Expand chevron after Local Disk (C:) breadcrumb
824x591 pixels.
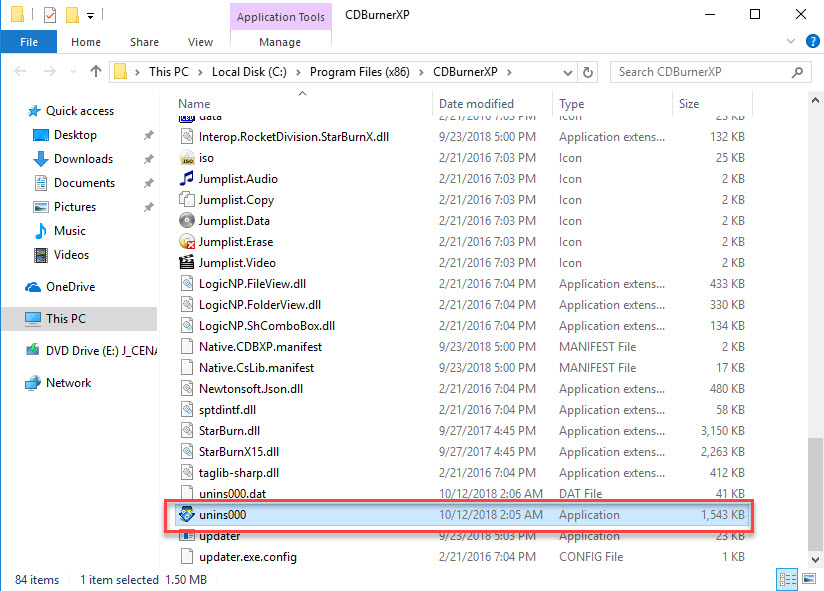point(298,72)
